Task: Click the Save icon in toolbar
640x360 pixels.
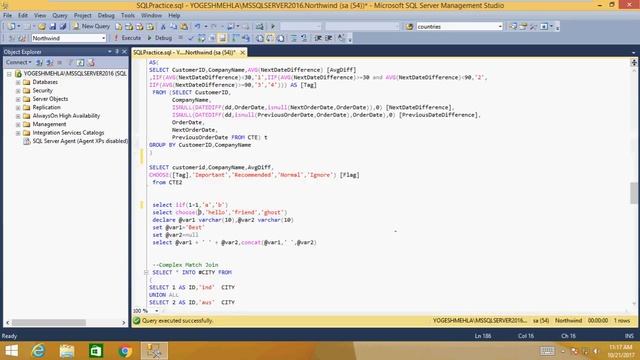Action: (53, 27)
